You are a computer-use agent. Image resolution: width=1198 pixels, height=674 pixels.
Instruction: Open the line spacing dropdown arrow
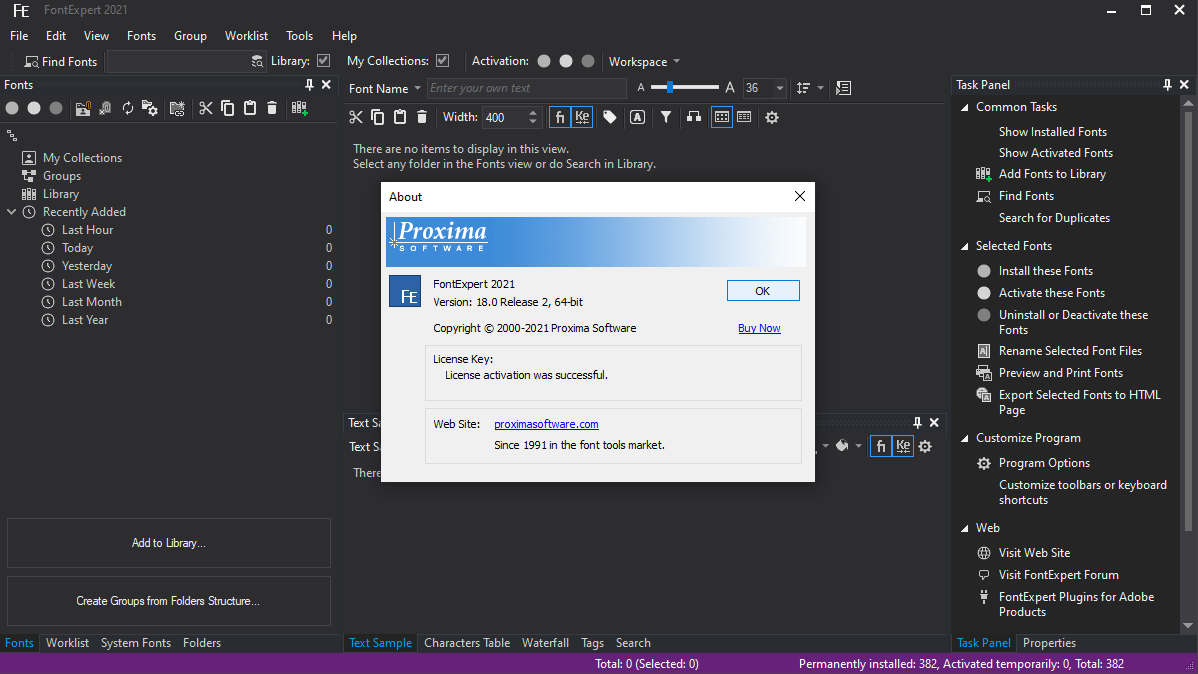(x=821, y=88)
